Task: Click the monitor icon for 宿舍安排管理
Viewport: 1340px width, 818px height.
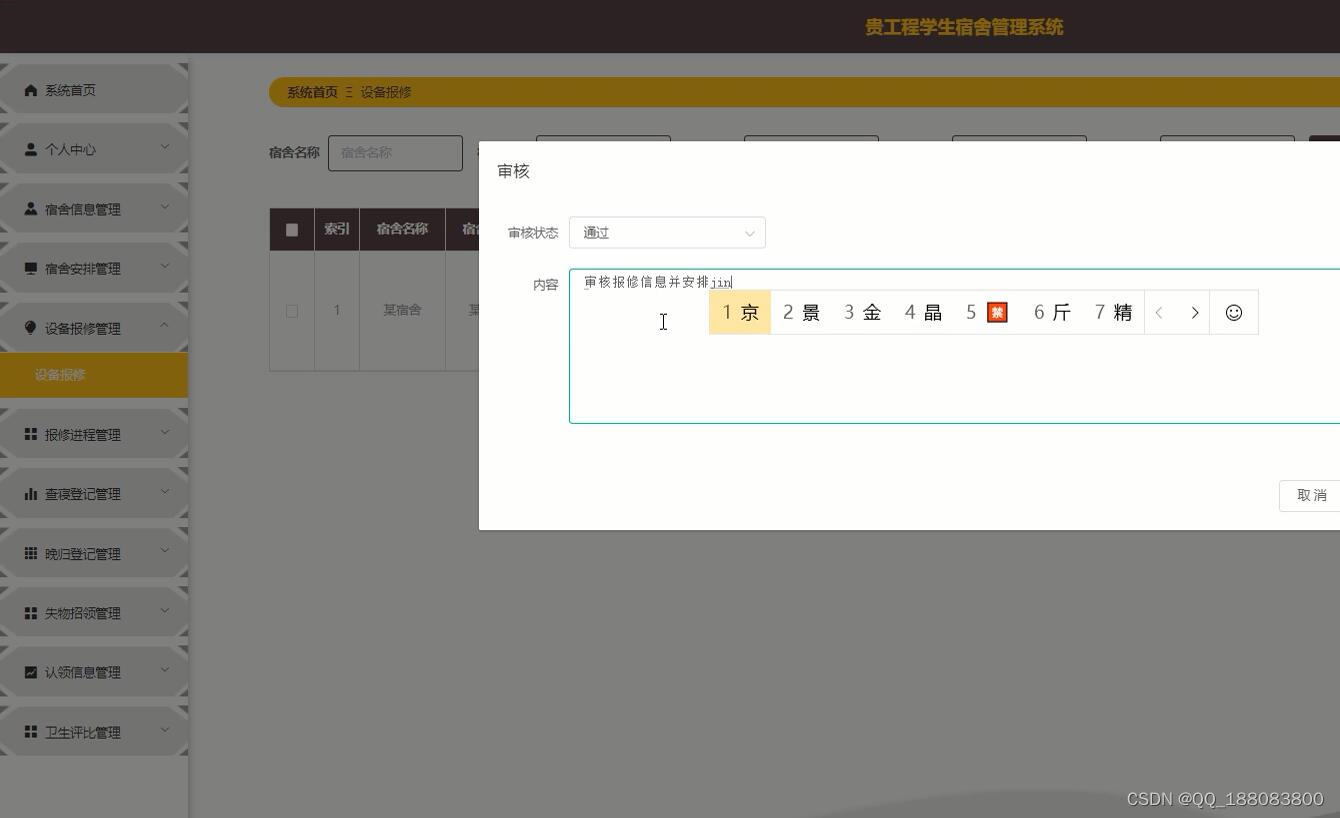Action: point(31,267)
